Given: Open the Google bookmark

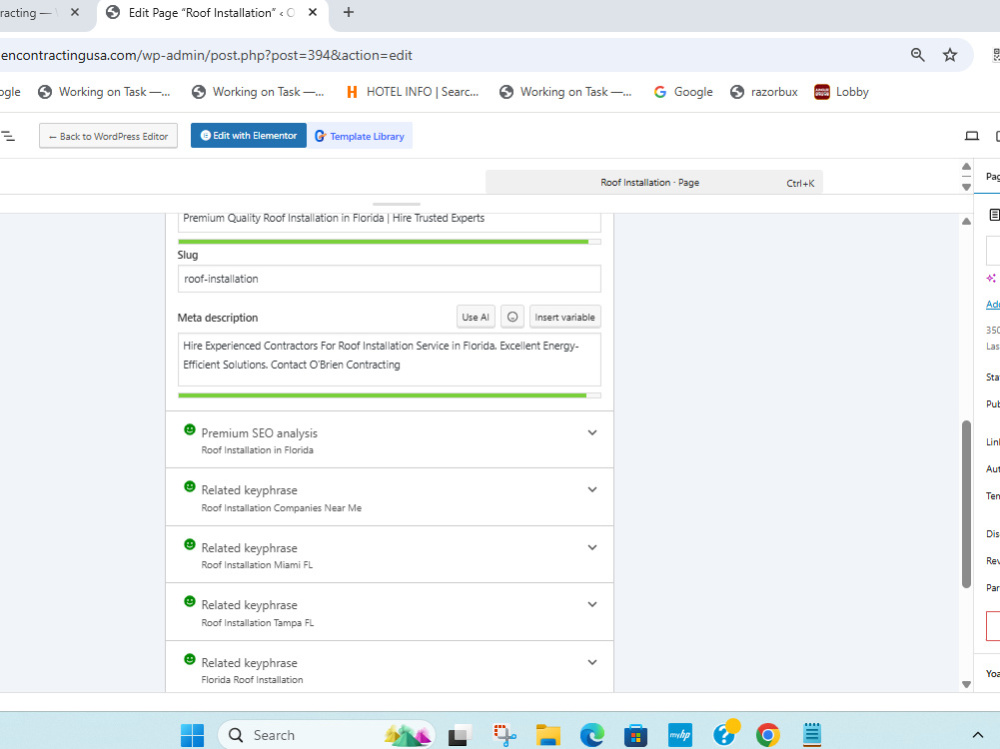Looking at the screenshot, I should point(683,92).
